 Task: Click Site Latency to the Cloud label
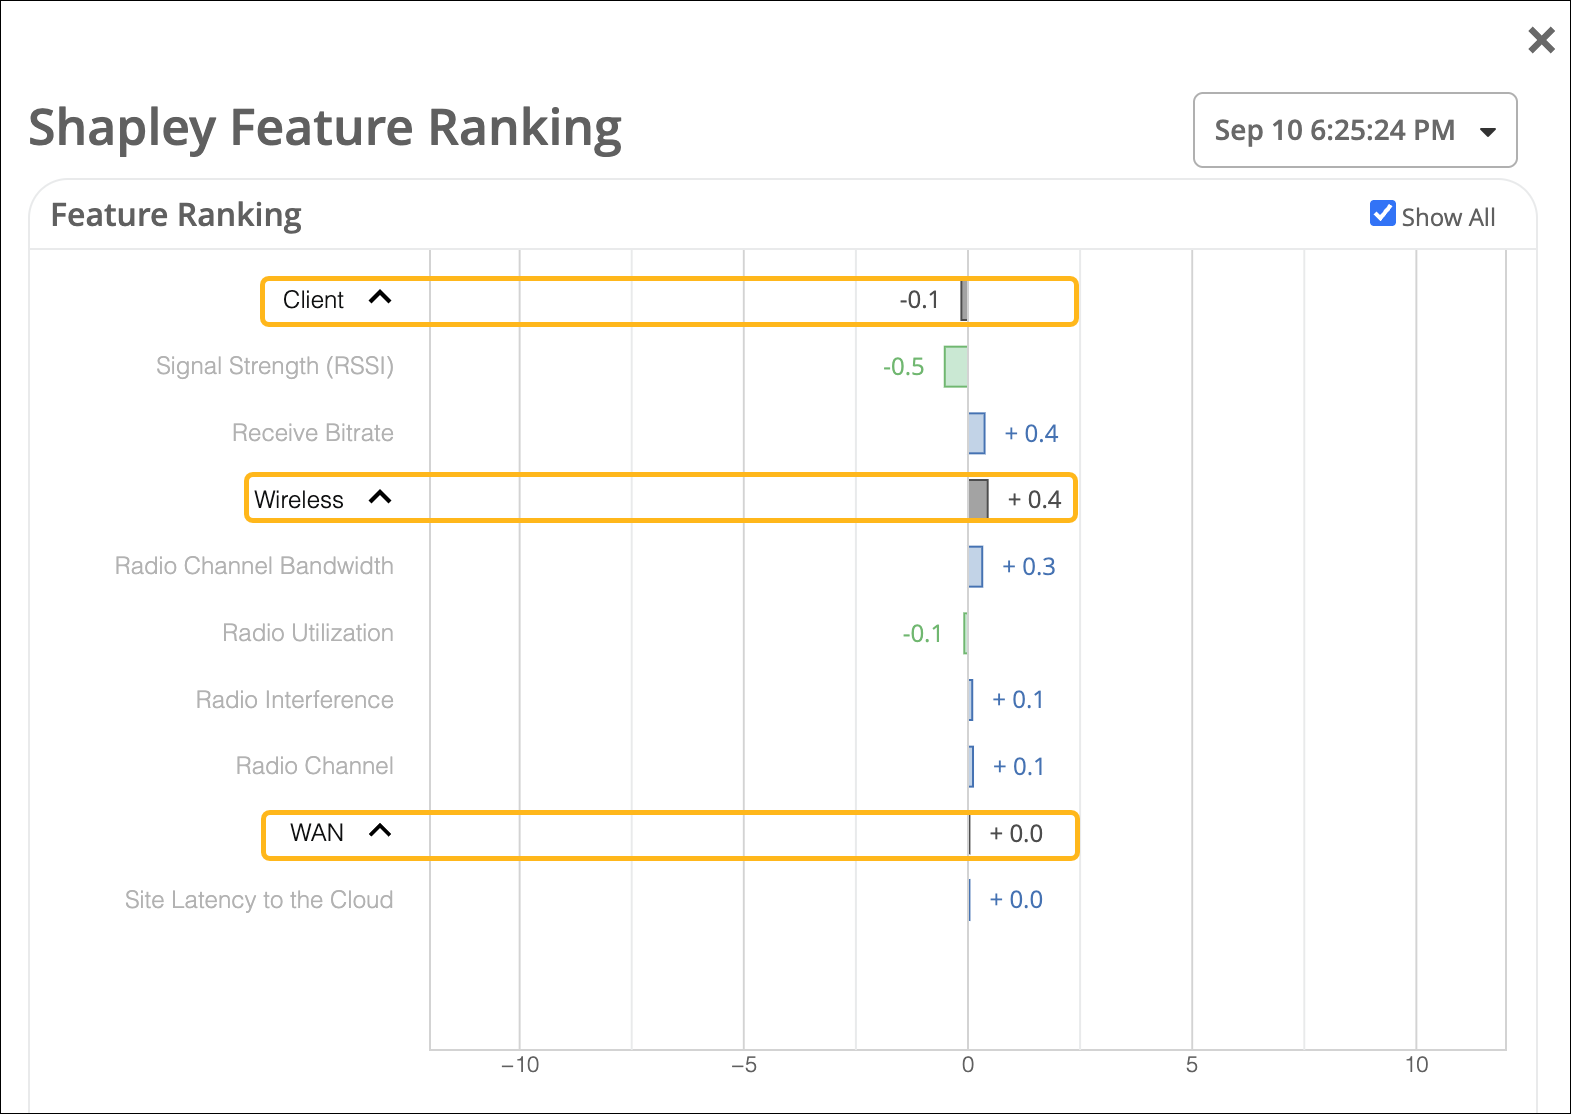tap(259, 900)
